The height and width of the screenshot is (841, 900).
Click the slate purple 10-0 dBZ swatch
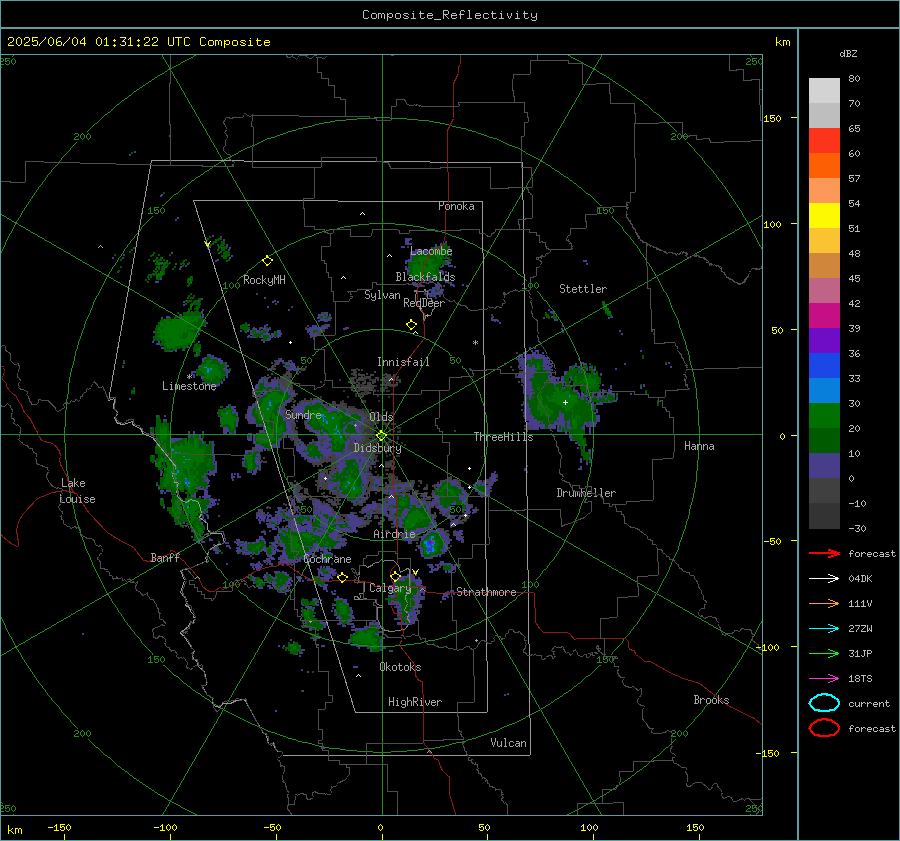coord(824,466)
